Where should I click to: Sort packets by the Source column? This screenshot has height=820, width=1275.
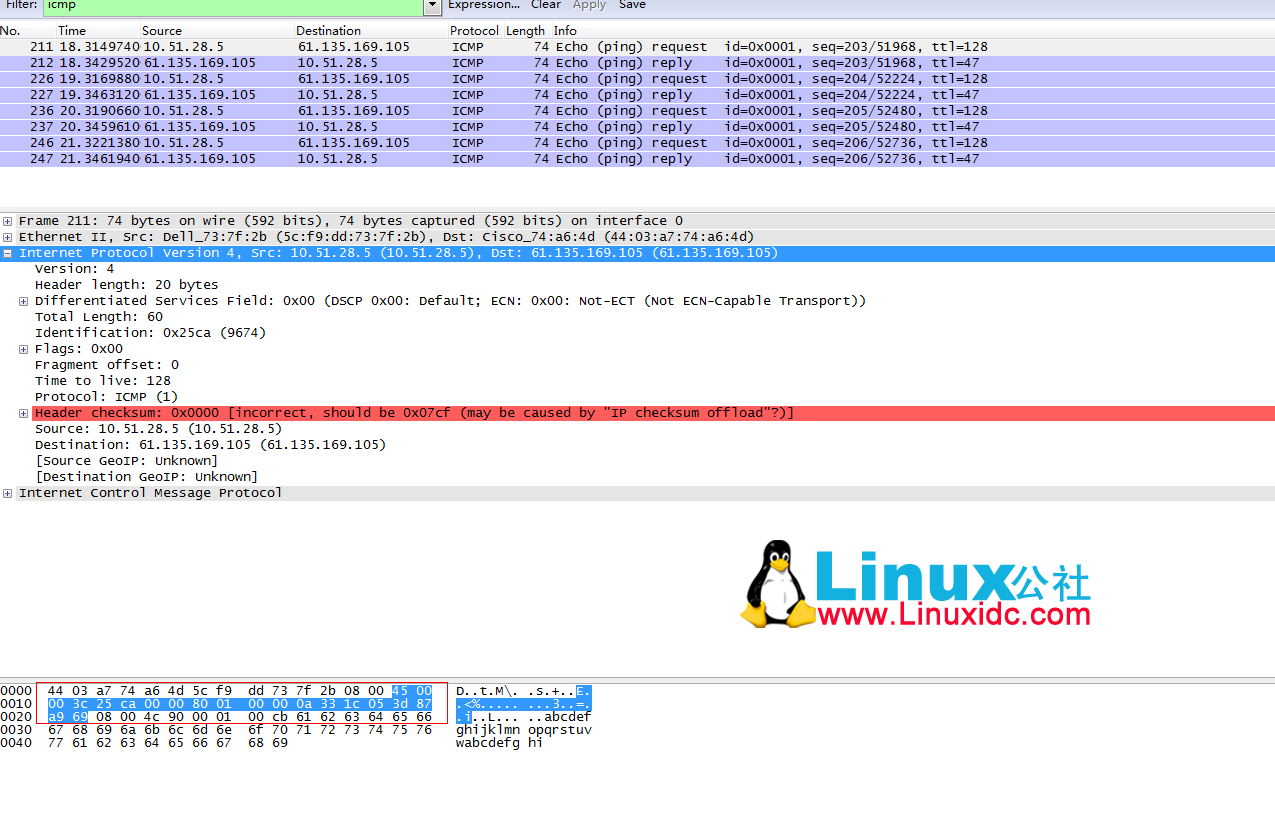coord(161,30)
